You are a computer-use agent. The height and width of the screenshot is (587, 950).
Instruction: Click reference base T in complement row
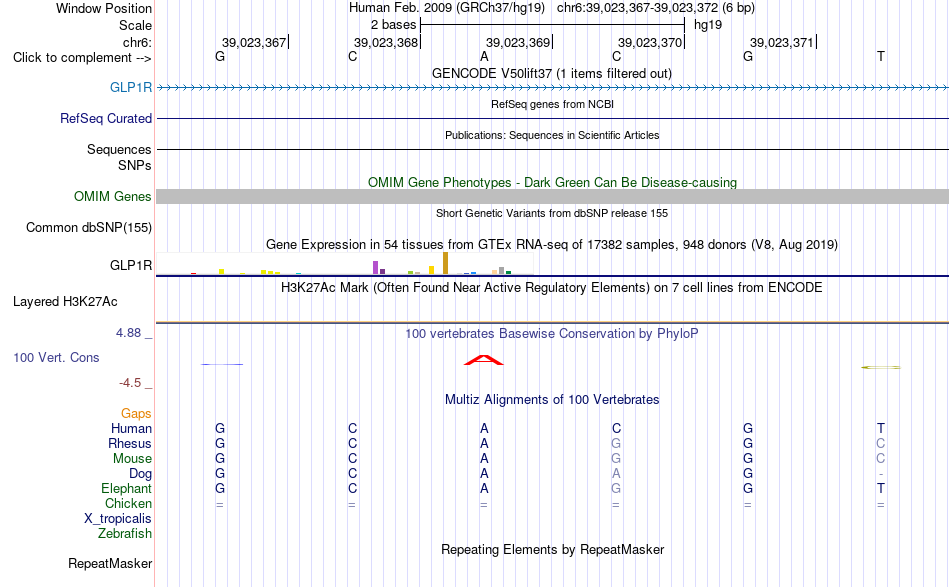click(880, 56)
